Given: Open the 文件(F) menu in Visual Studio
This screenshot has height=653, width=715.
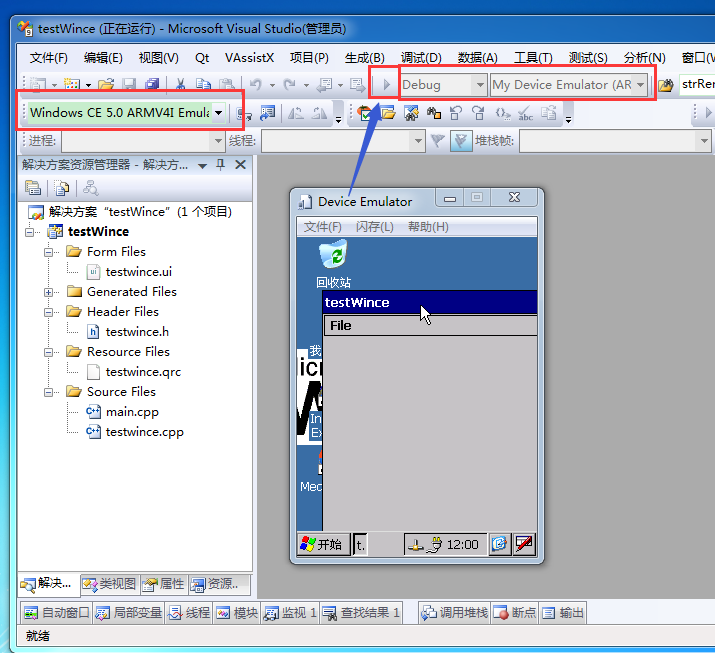Looking at the screenshot, I should tap(49, 58).
